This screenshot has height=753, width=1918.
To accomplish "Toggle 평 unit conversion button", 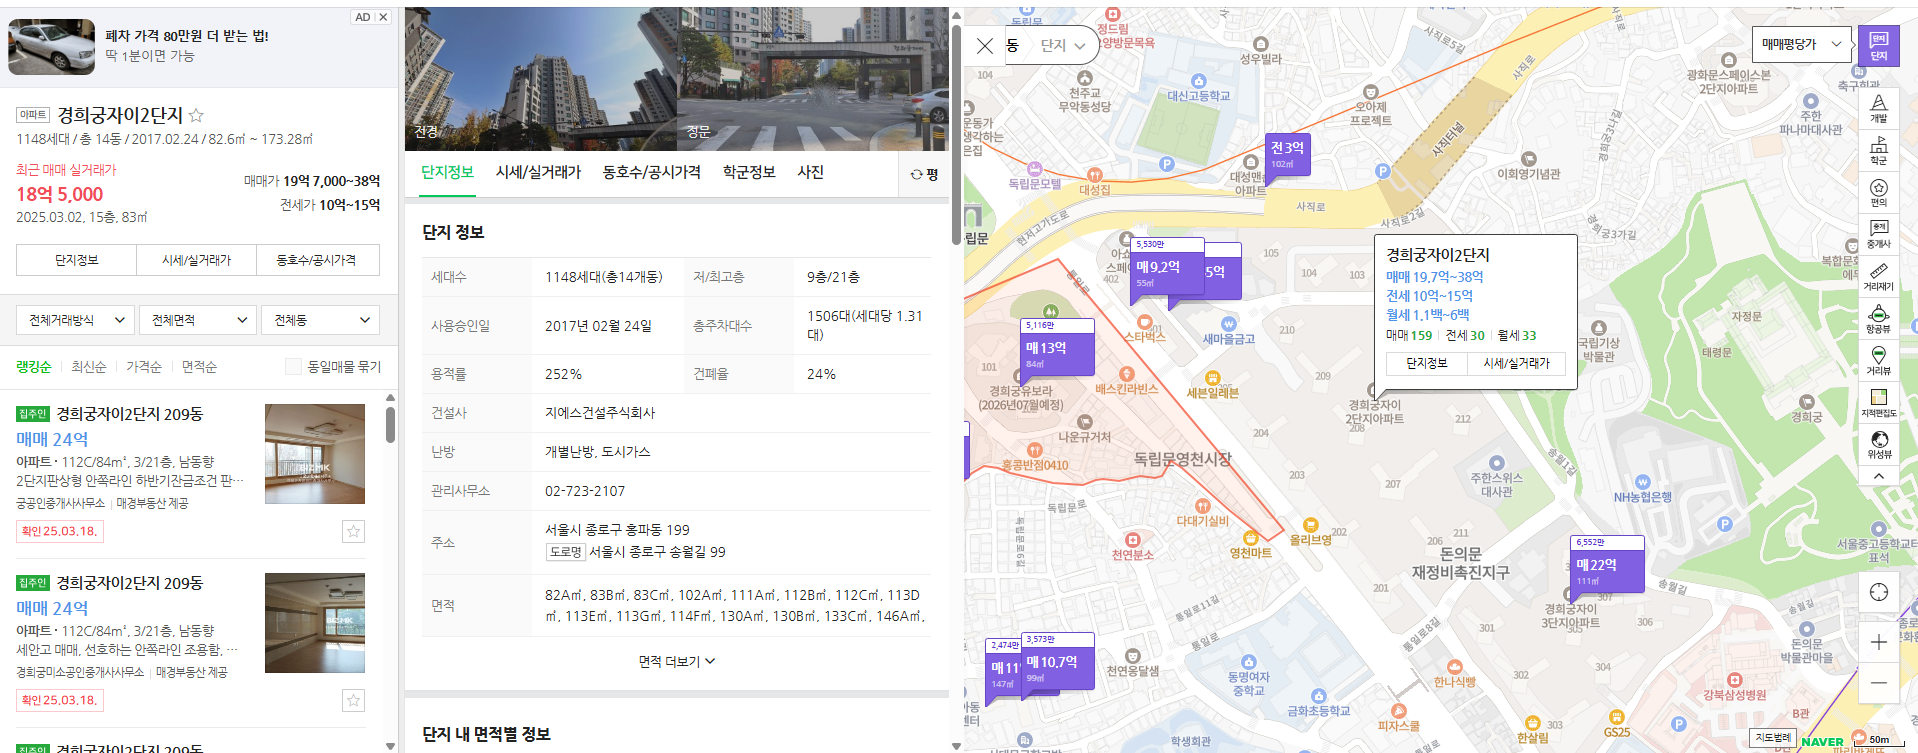I will [924, 174].
